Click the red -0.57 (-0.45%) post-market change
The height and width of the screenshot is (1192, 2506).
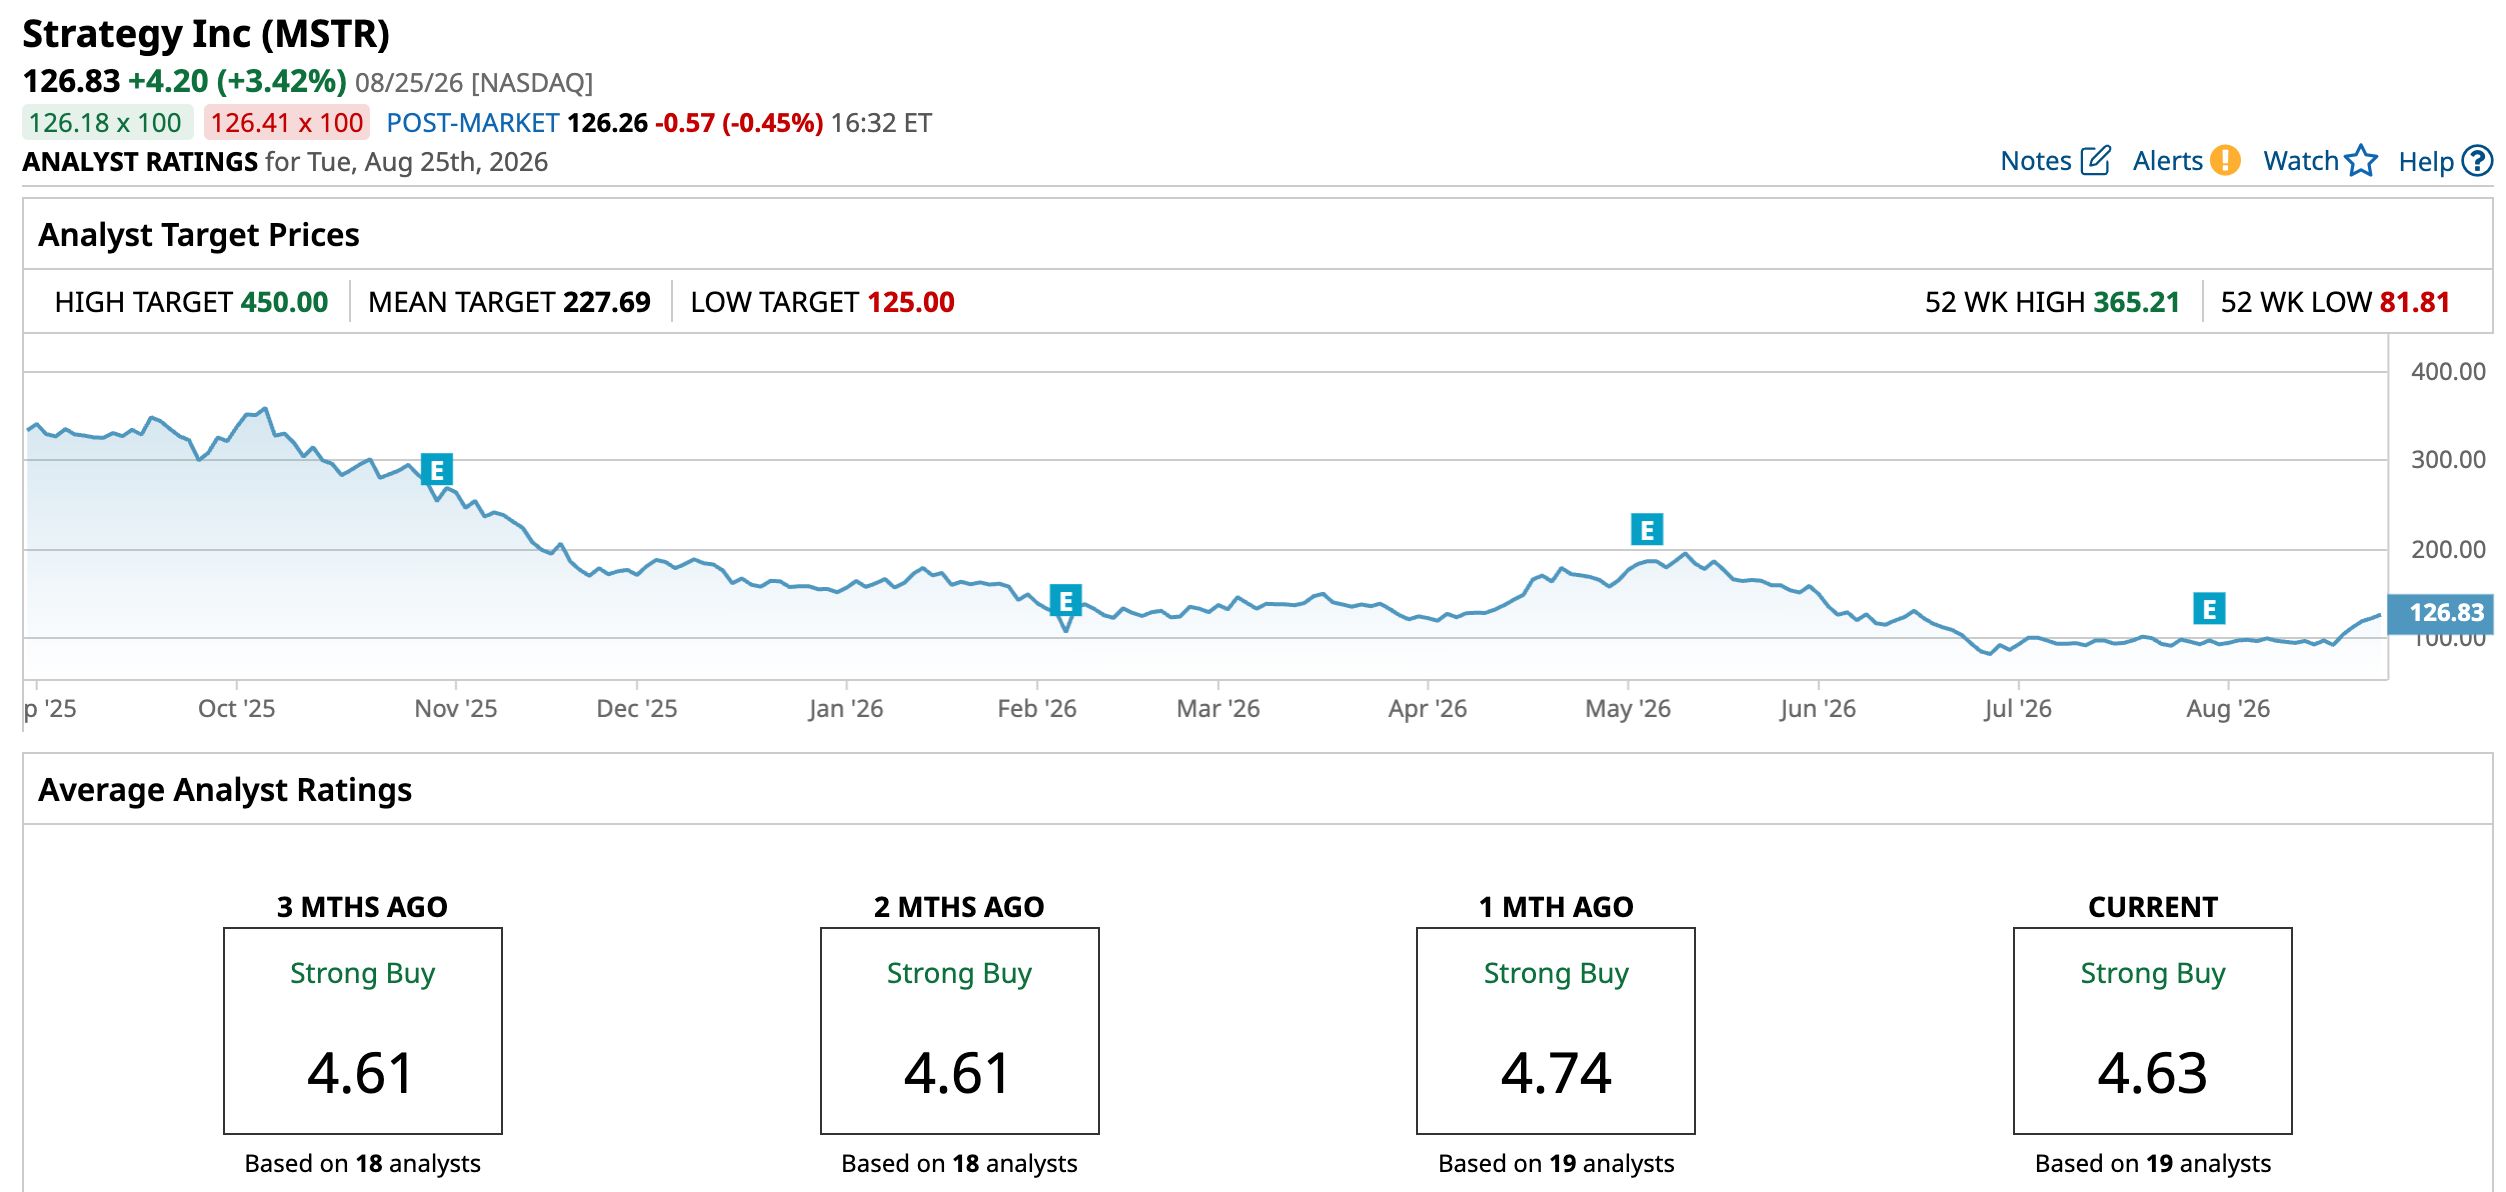tap(739, 123)
